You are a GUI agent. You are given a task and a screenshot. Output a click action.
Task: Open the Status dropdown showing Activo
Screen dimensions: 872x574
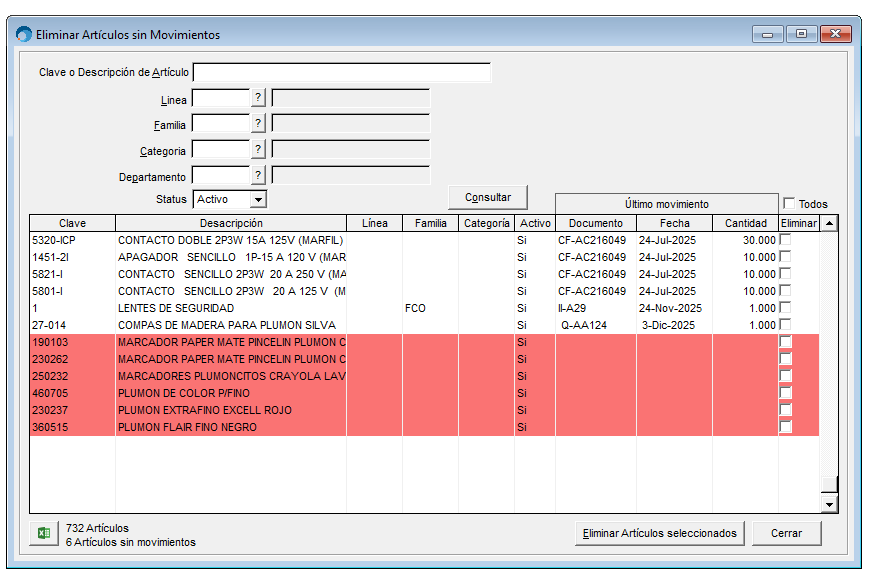258,200
